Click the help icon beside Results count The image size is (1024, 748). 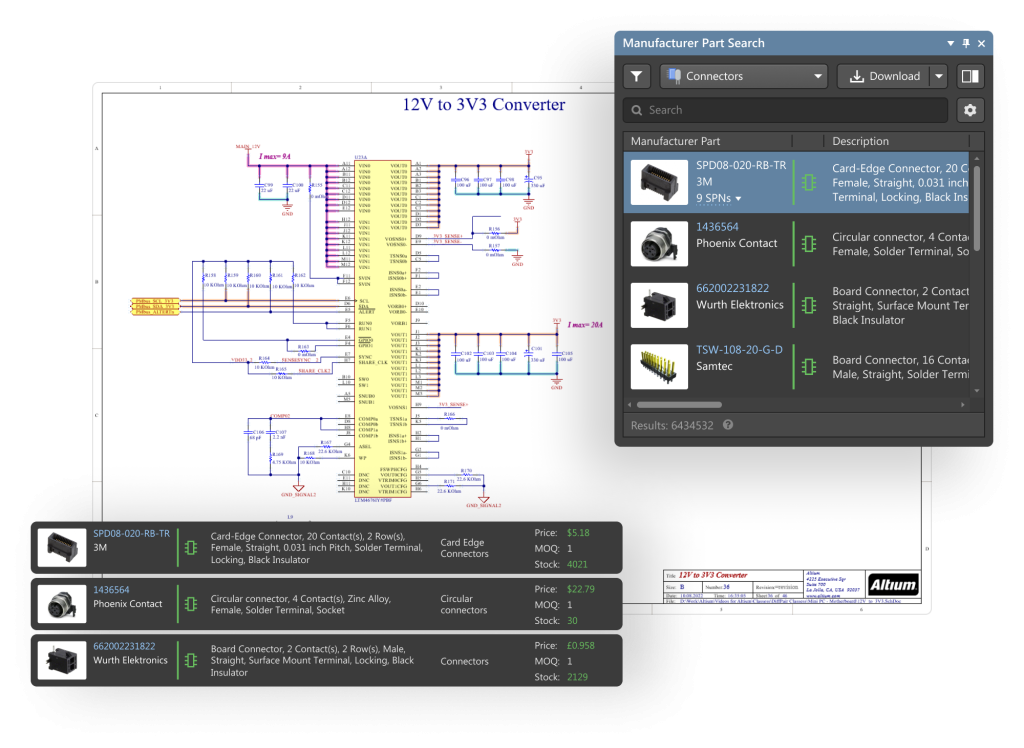pyautogui.click(x=728, y=425)
